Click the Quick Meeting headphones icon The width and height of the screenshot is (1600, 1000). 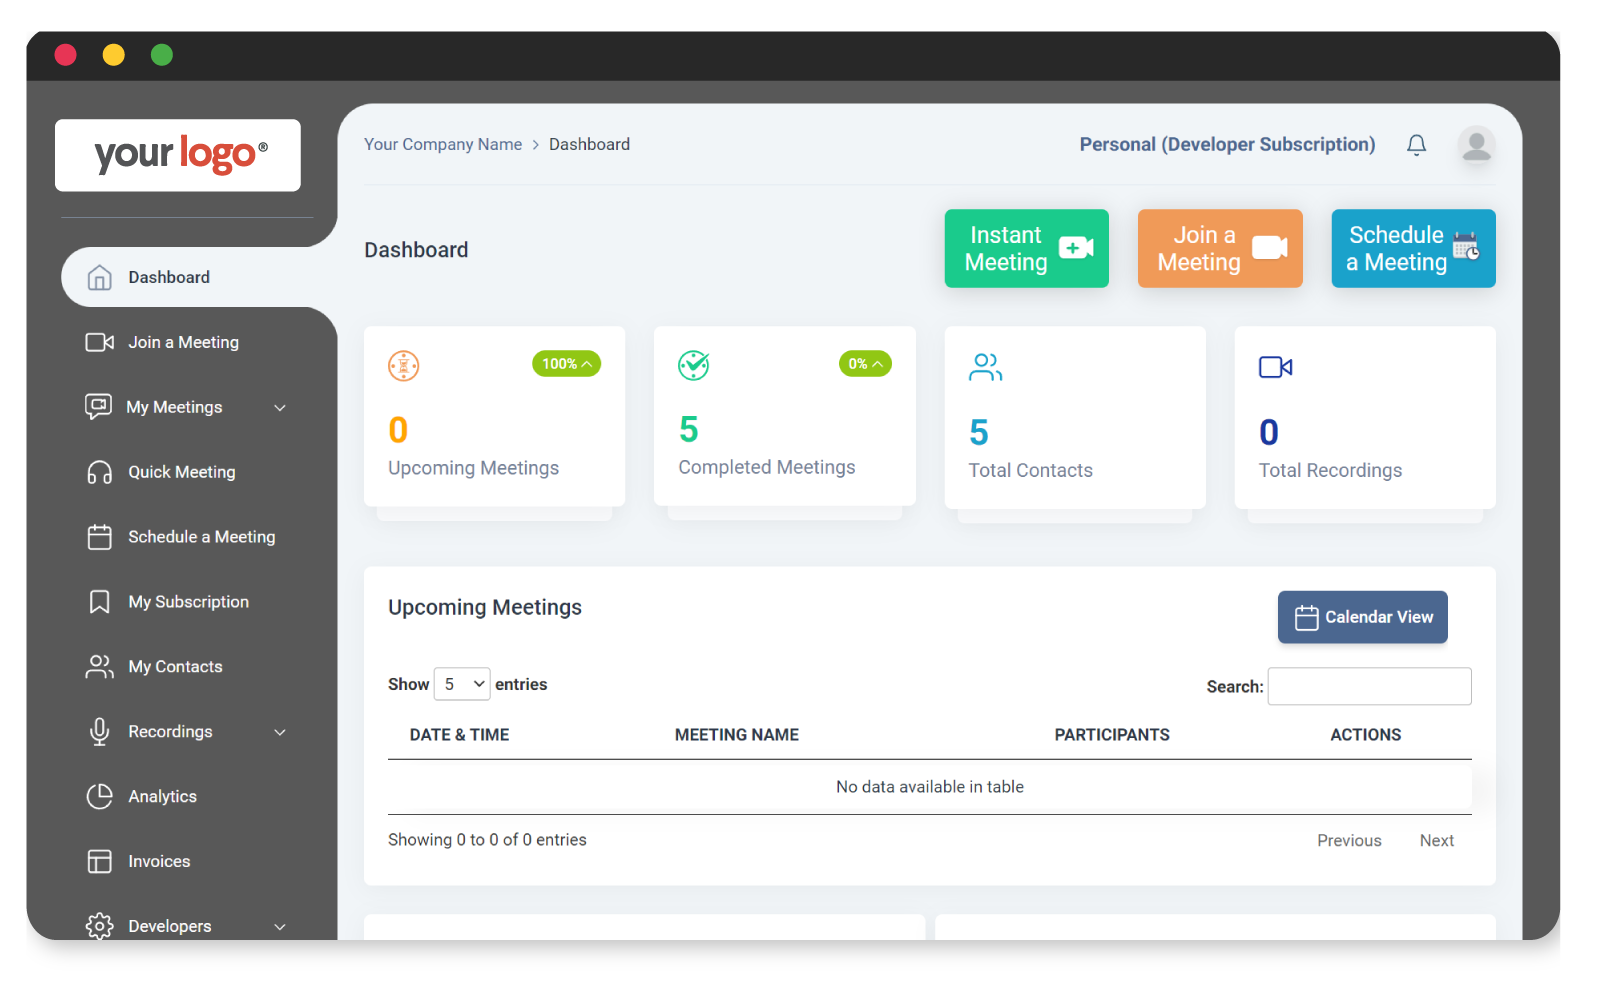[99, 471]
